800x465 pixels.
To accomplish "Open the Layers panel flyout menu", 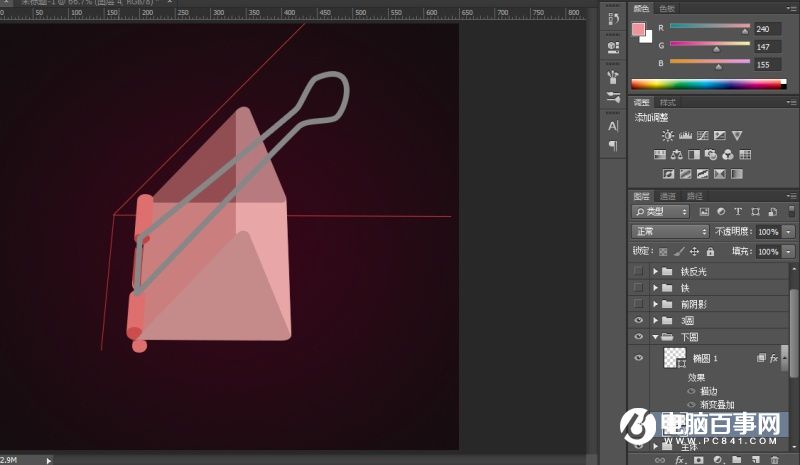I will pyautogui.click(x=791, y=196).
